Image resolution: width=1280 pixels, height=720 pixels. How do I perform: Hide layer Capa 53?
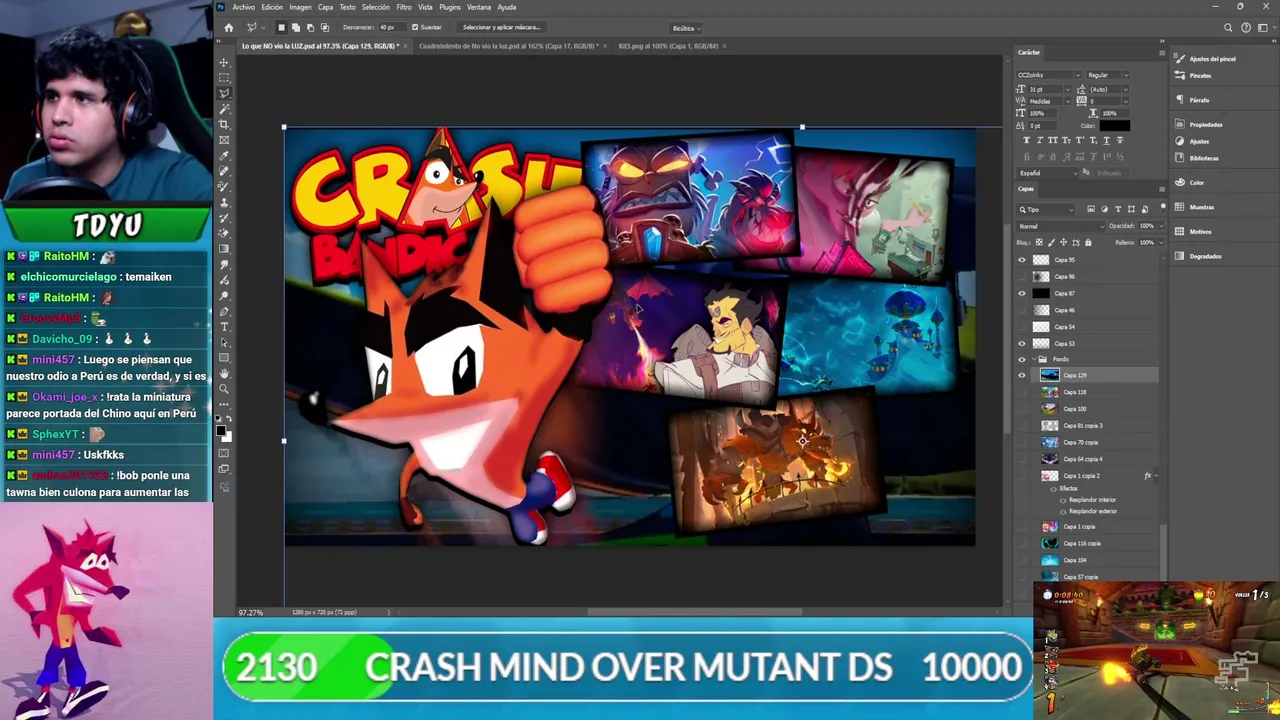click(x=1022, y=344)
